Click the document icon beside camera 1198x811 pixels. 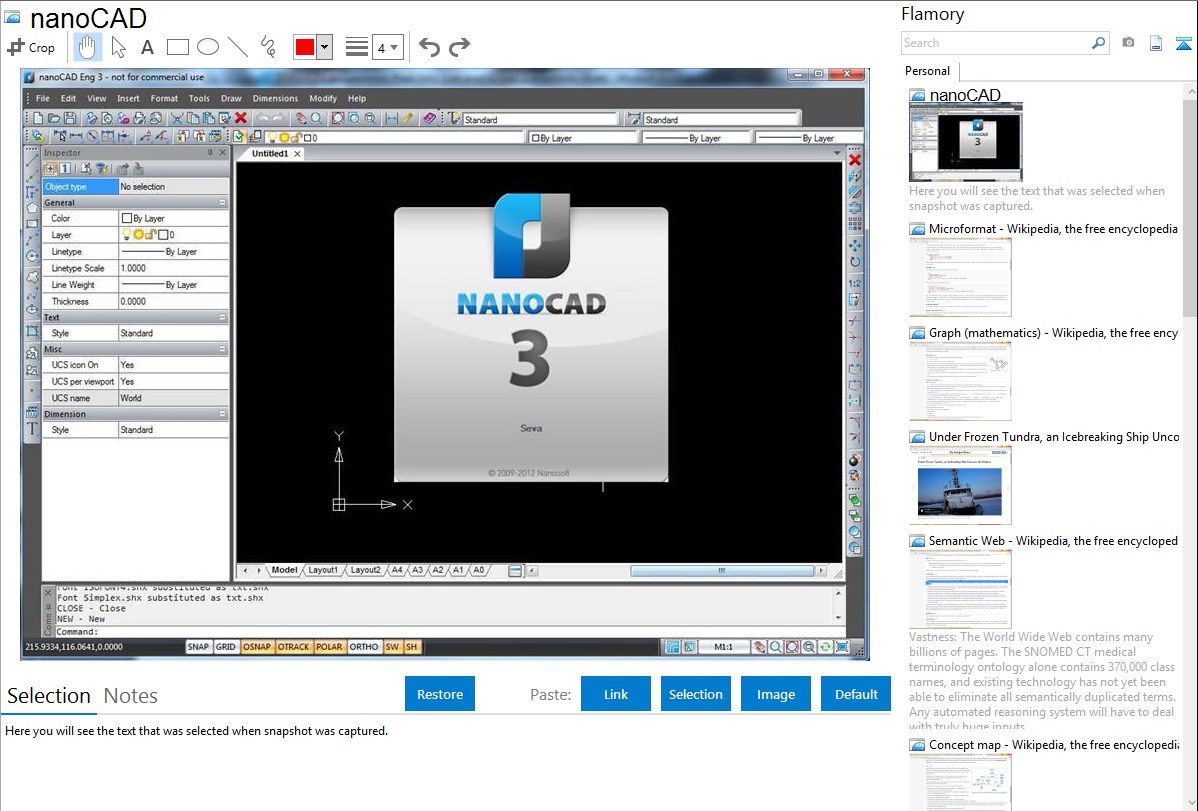coord(1156,43)
